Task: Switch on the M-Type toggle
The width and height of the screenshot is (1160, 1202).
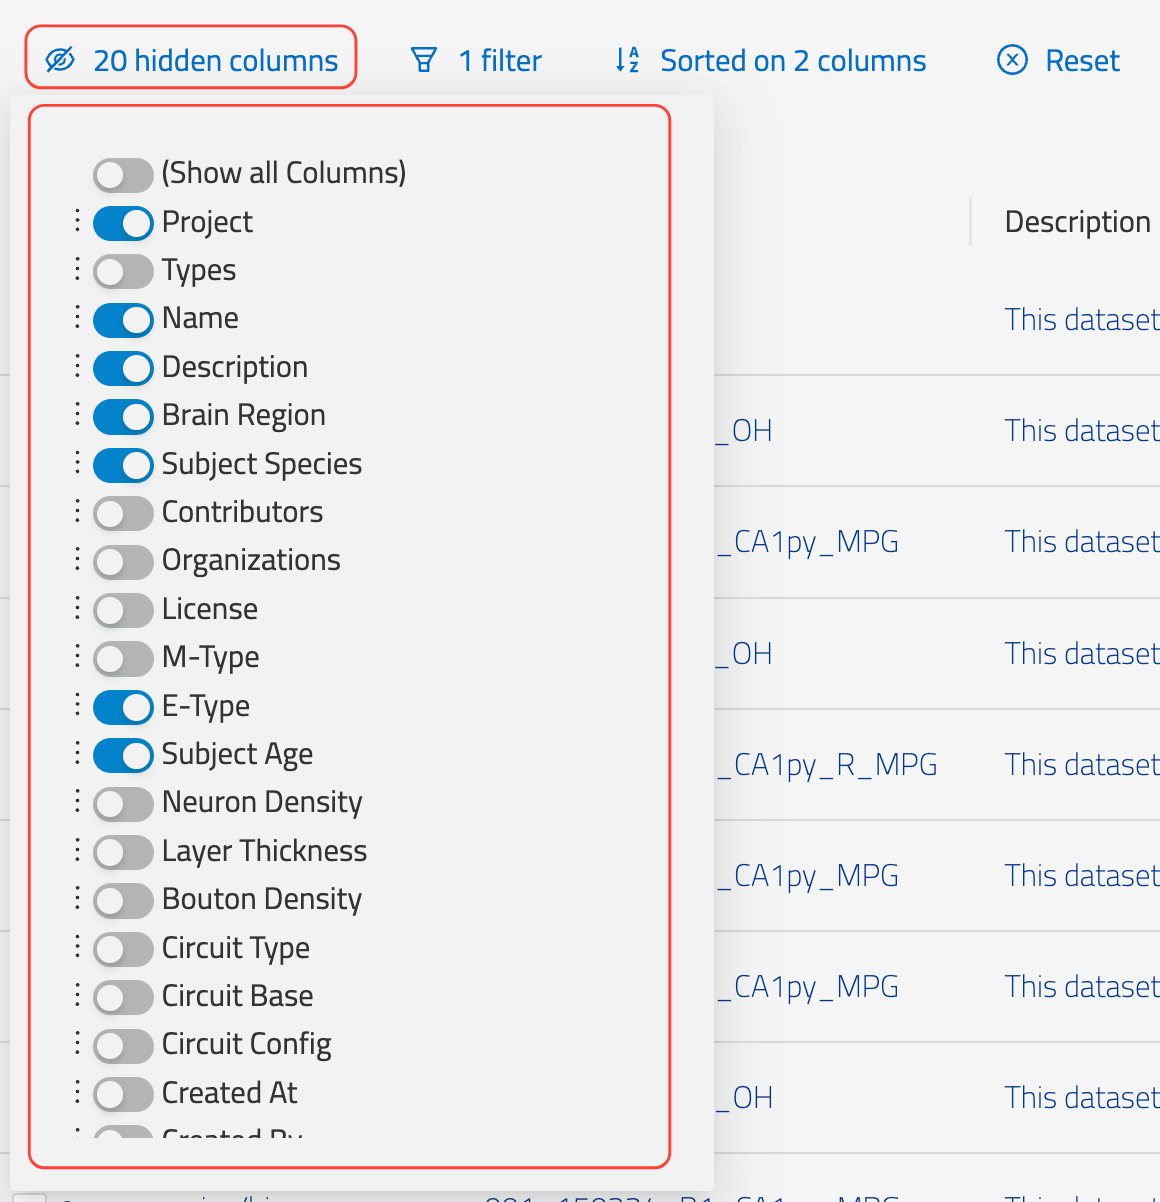Action: (123, 658)
